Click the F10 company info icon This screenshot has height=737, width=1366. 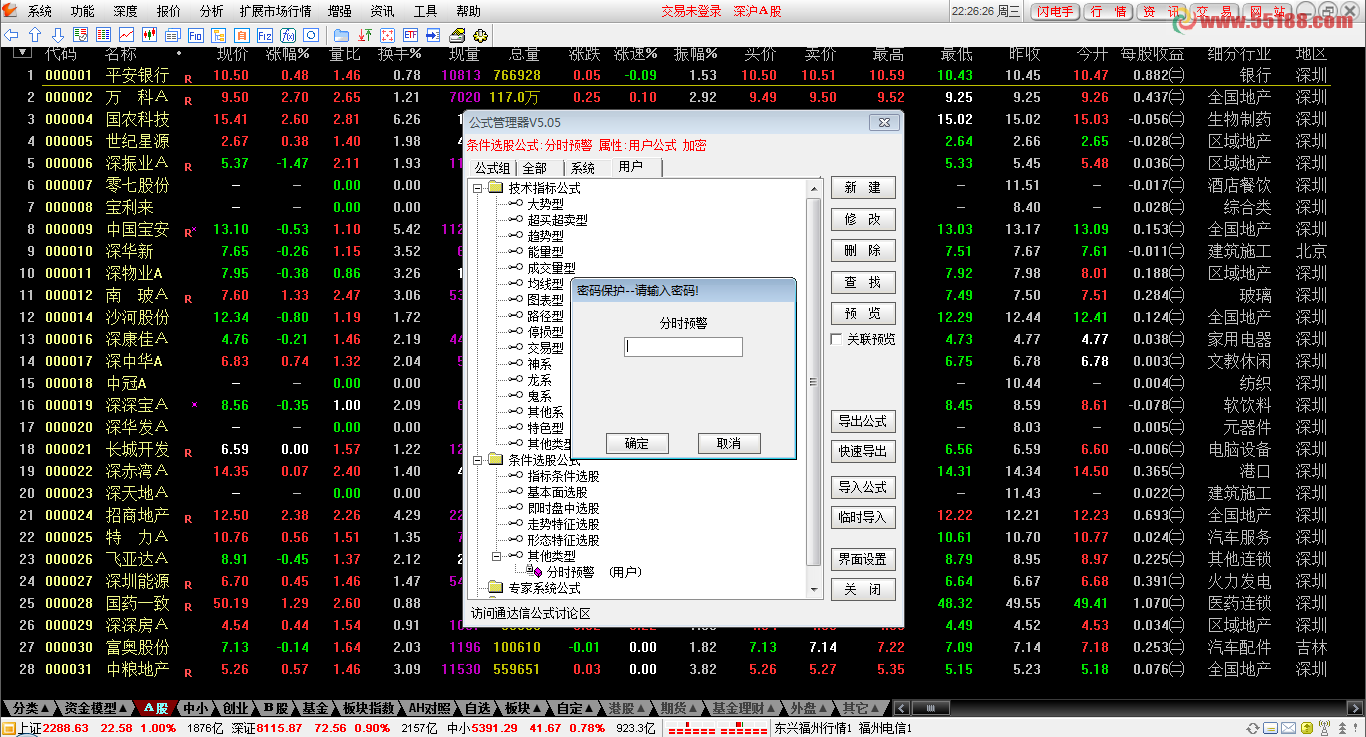tap(196, 35)
